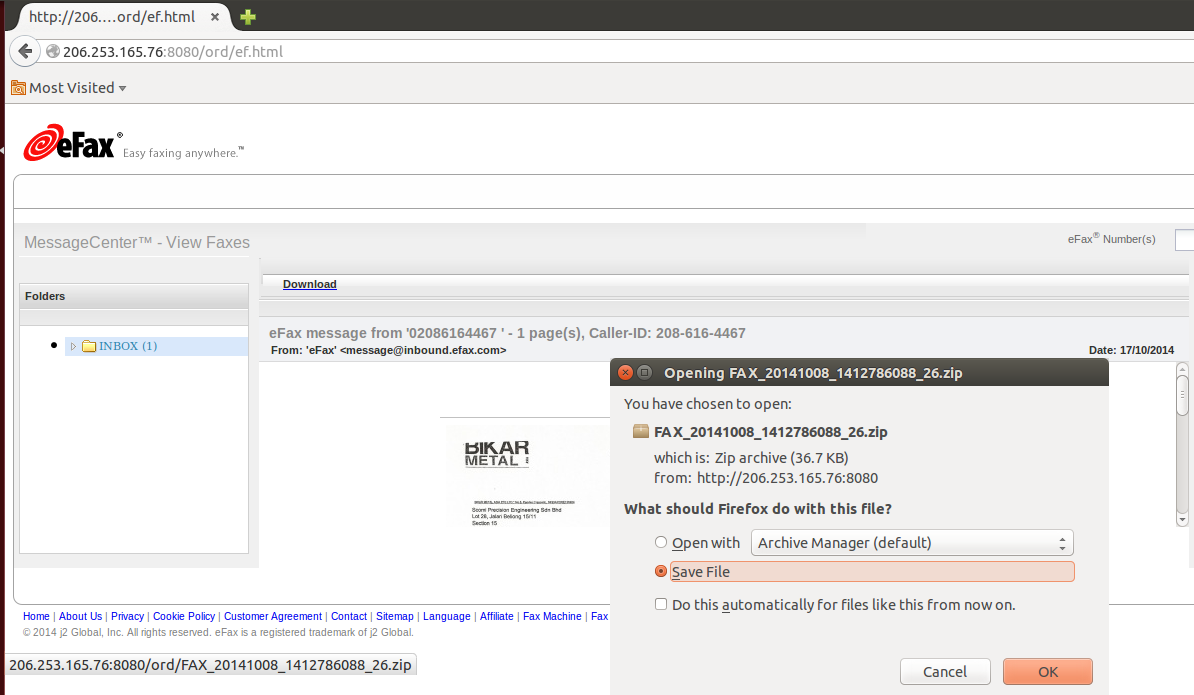The height and width of the screenshot is (695, 1194).
Task: Click the eFax logo
Action: (72, 145)
